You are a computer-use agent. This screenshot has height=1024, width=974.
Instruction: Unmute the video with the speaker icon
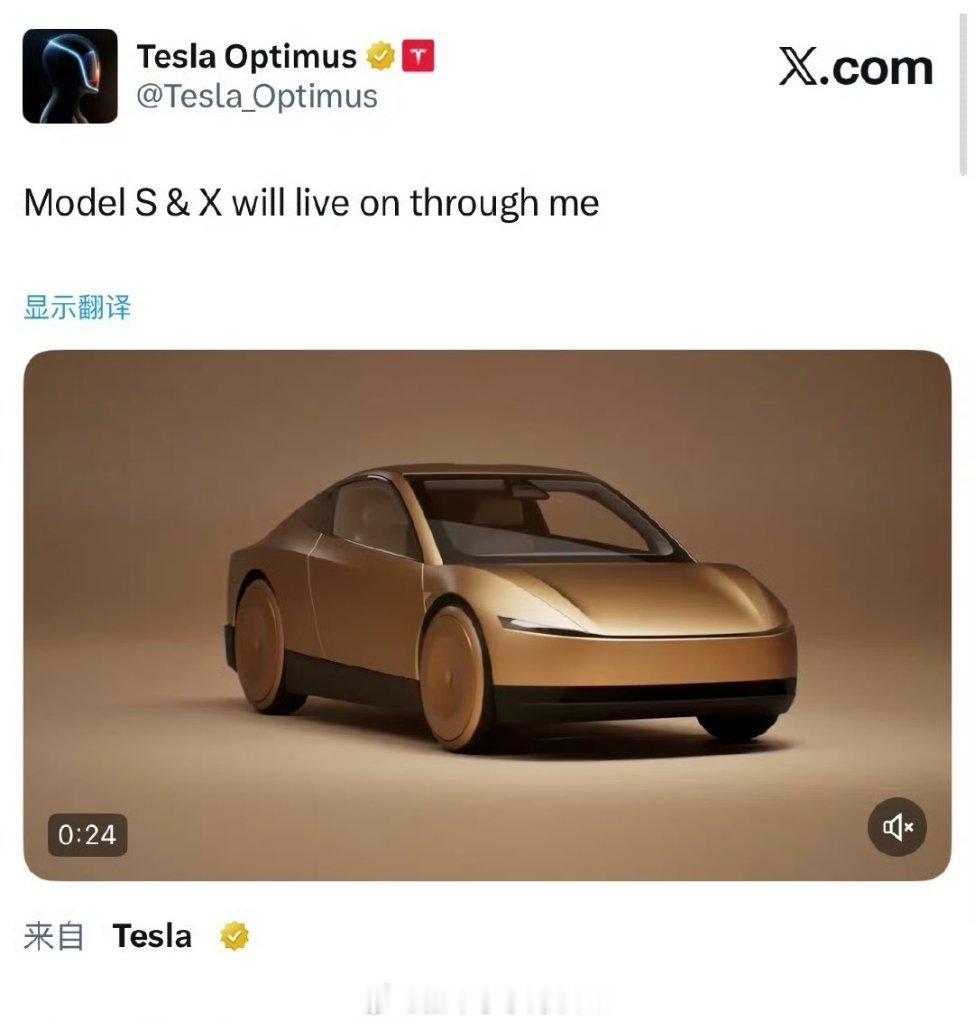tap(897, 827)
